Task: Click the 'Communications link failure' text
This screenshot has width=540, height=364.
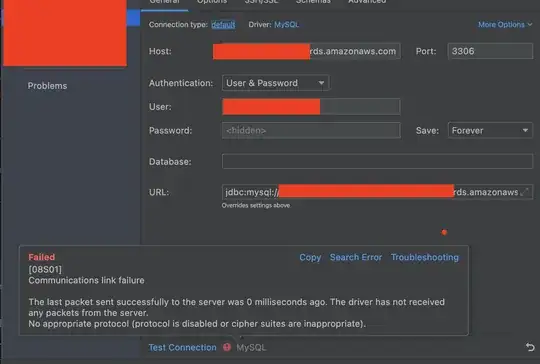Action: pos(86,280)
